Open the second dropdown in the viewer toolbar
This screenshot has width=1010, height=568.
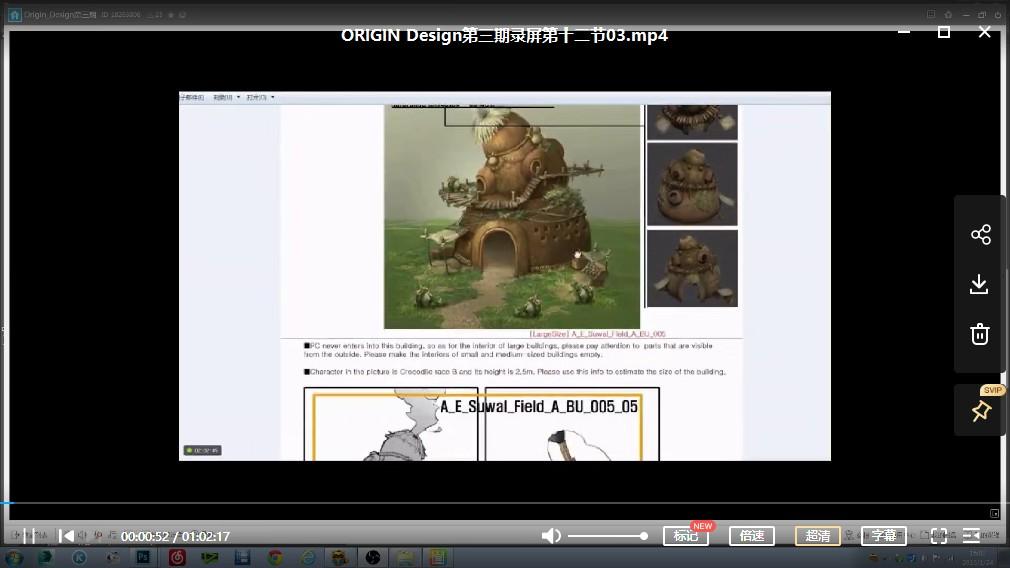point(226,97)
